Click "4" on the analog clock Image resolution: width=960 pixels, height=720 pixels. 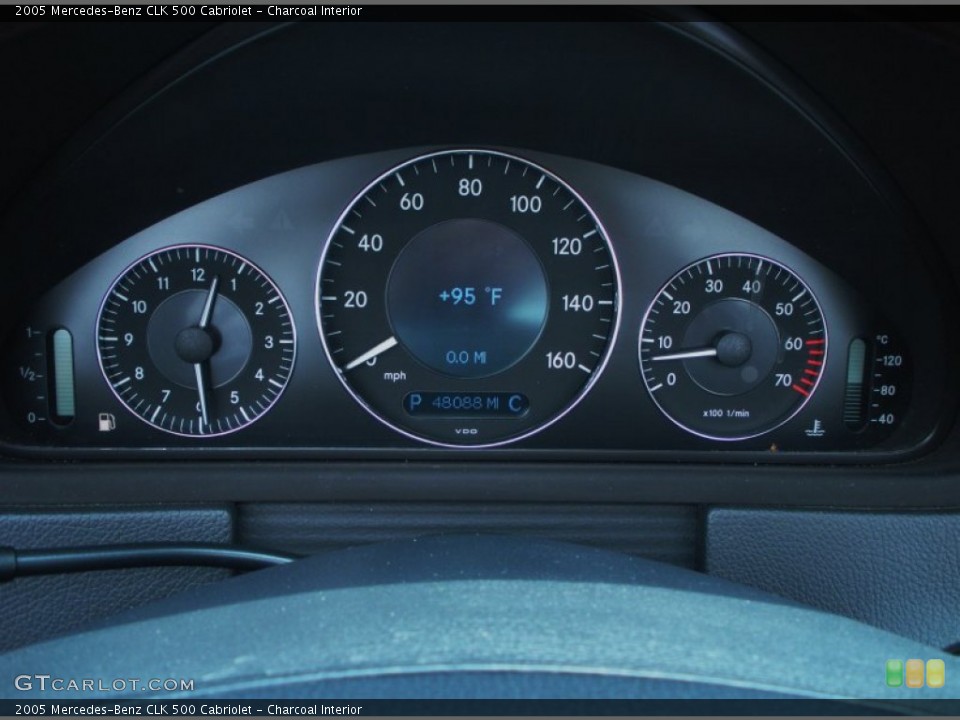[x=259, y=374]
